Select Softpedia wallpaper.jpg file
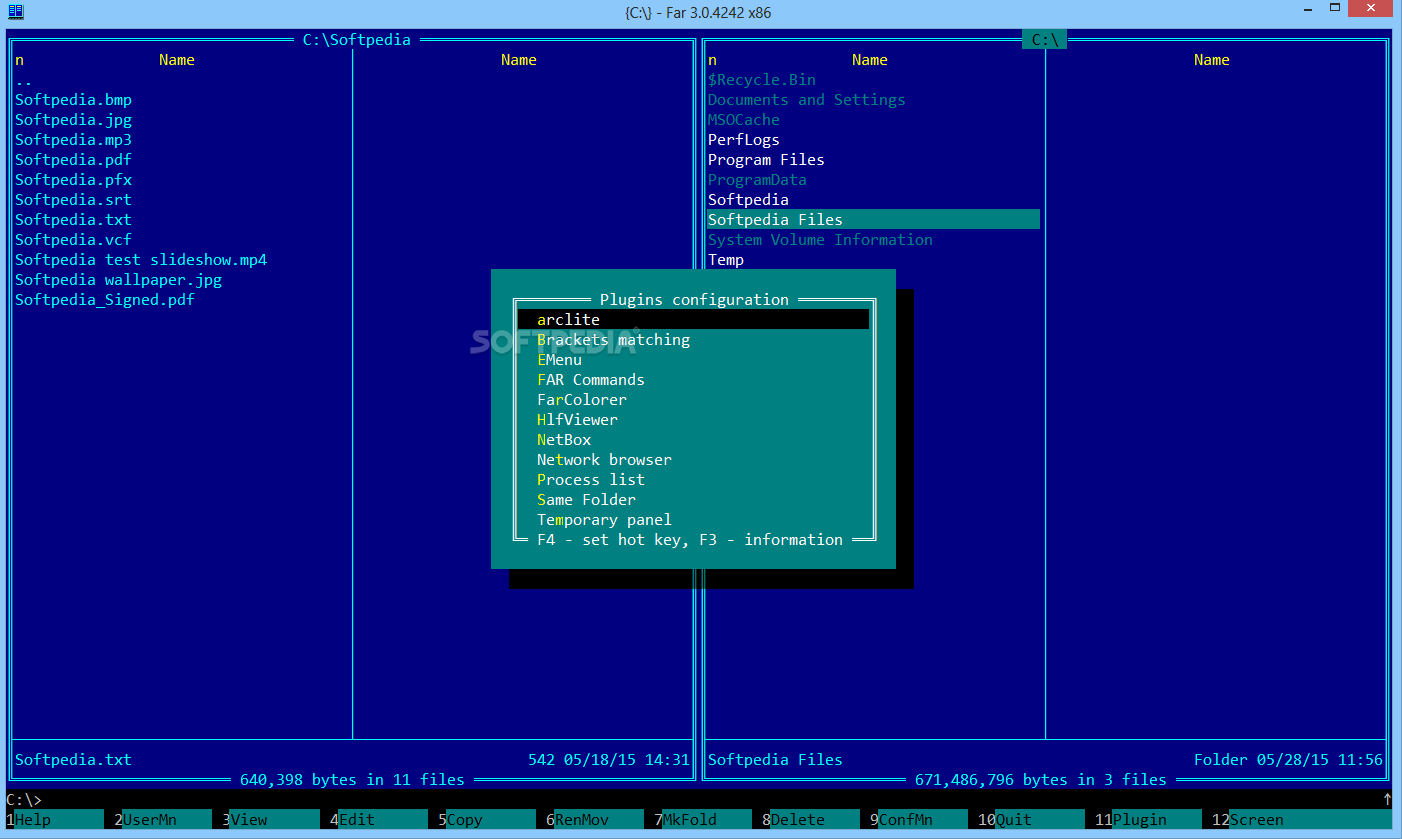 (x=118, y=279)
